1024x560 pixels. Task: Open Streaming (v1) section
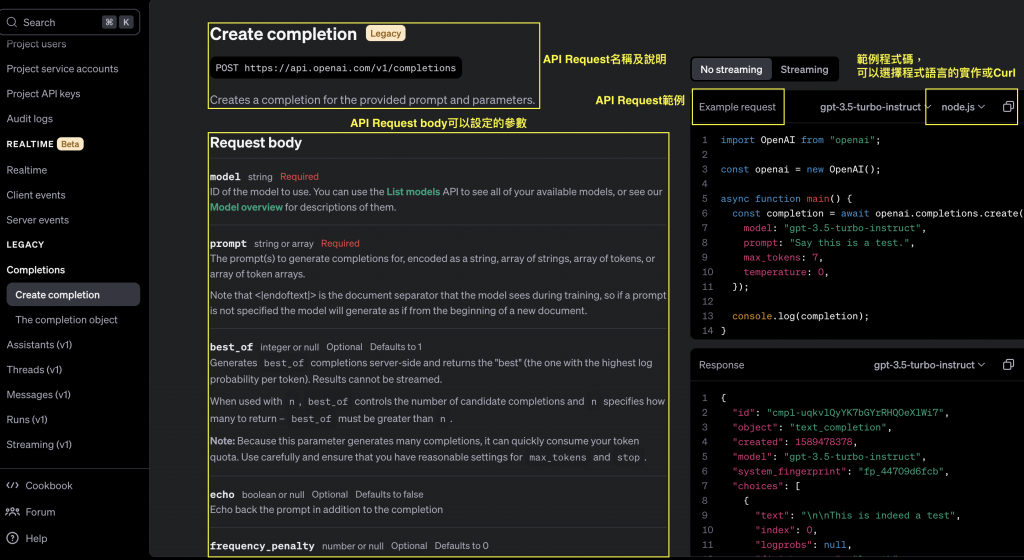click(x=39, y=444)
